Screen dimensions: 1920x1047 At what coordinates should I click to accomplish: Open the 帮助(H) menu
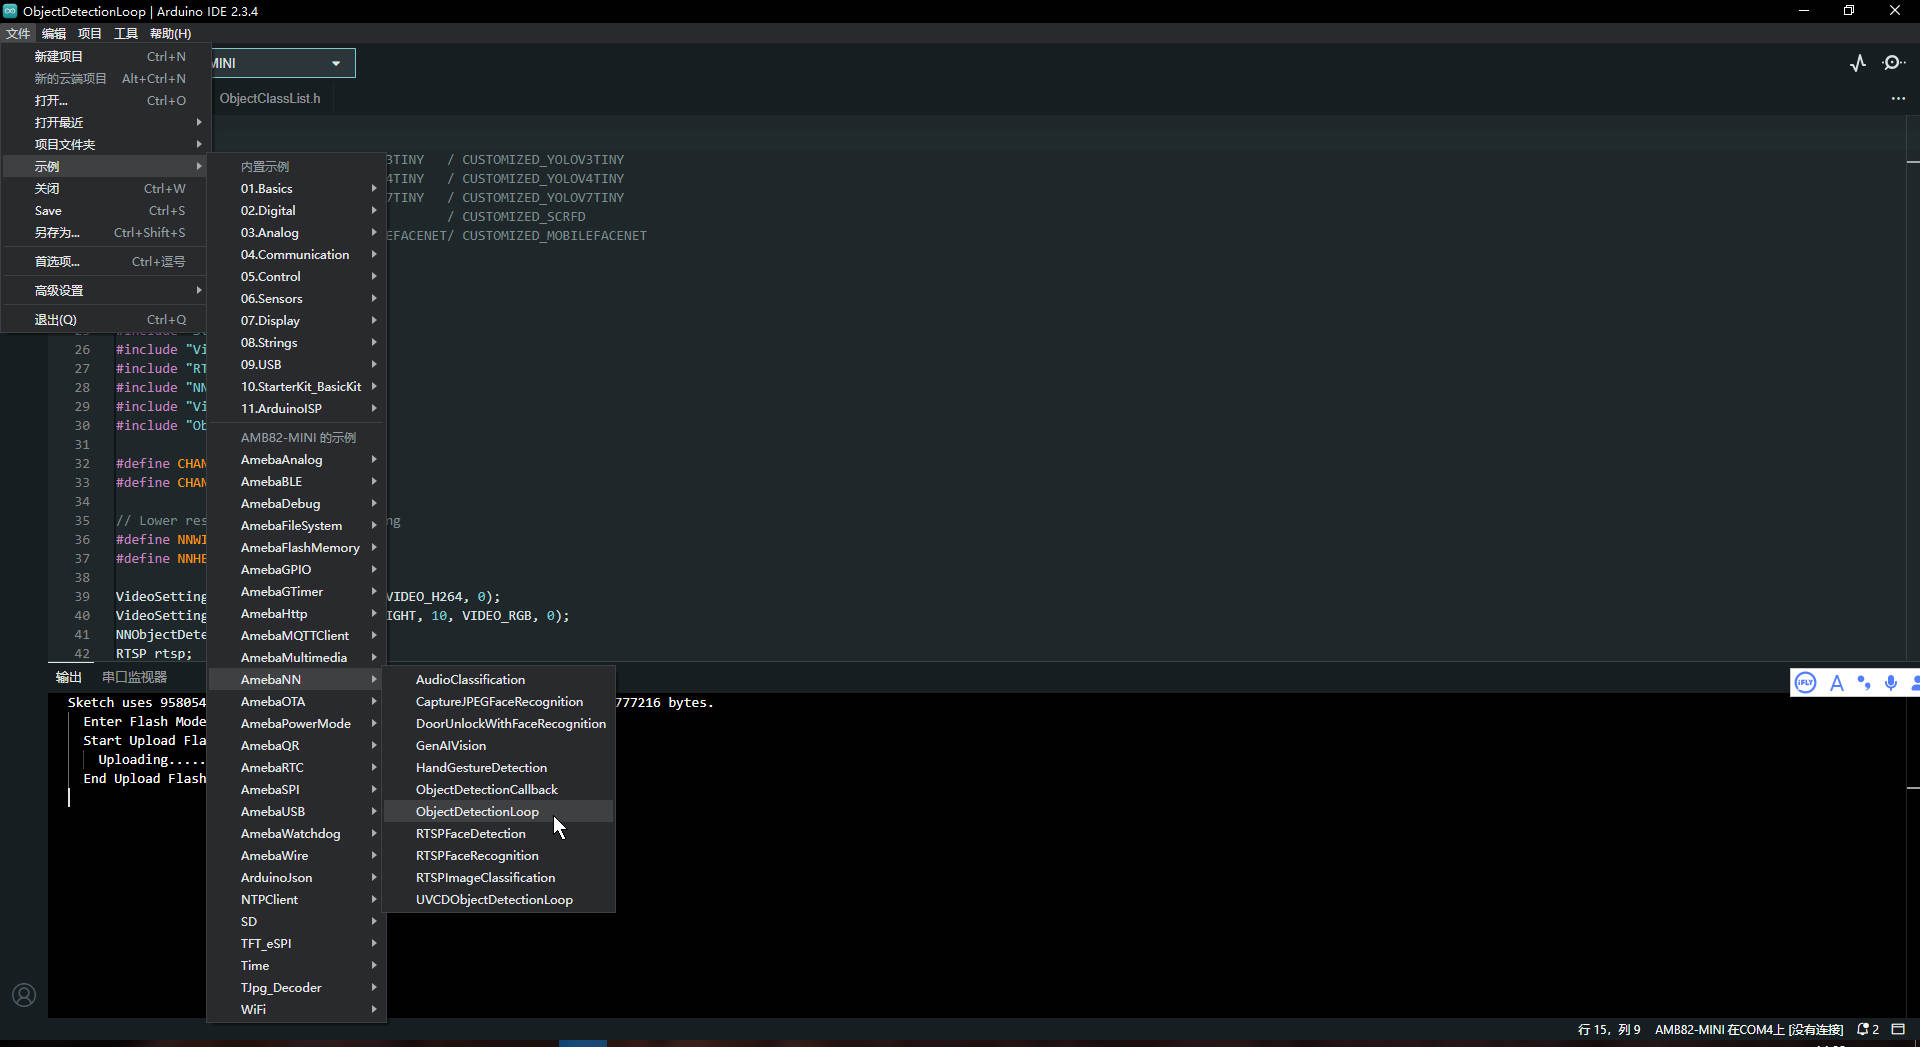click(x=170, y=33)
